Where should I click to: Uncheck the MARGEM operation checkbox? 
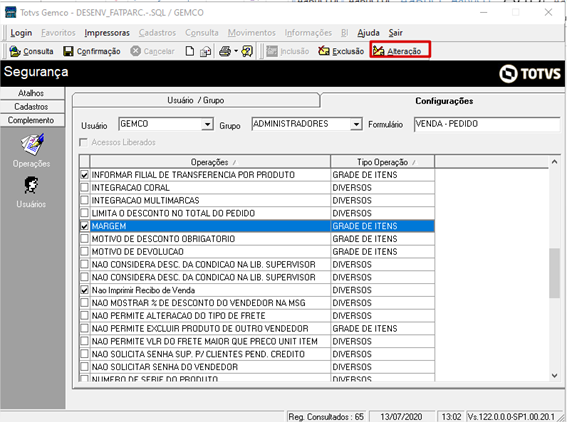[x=84, y=226]
